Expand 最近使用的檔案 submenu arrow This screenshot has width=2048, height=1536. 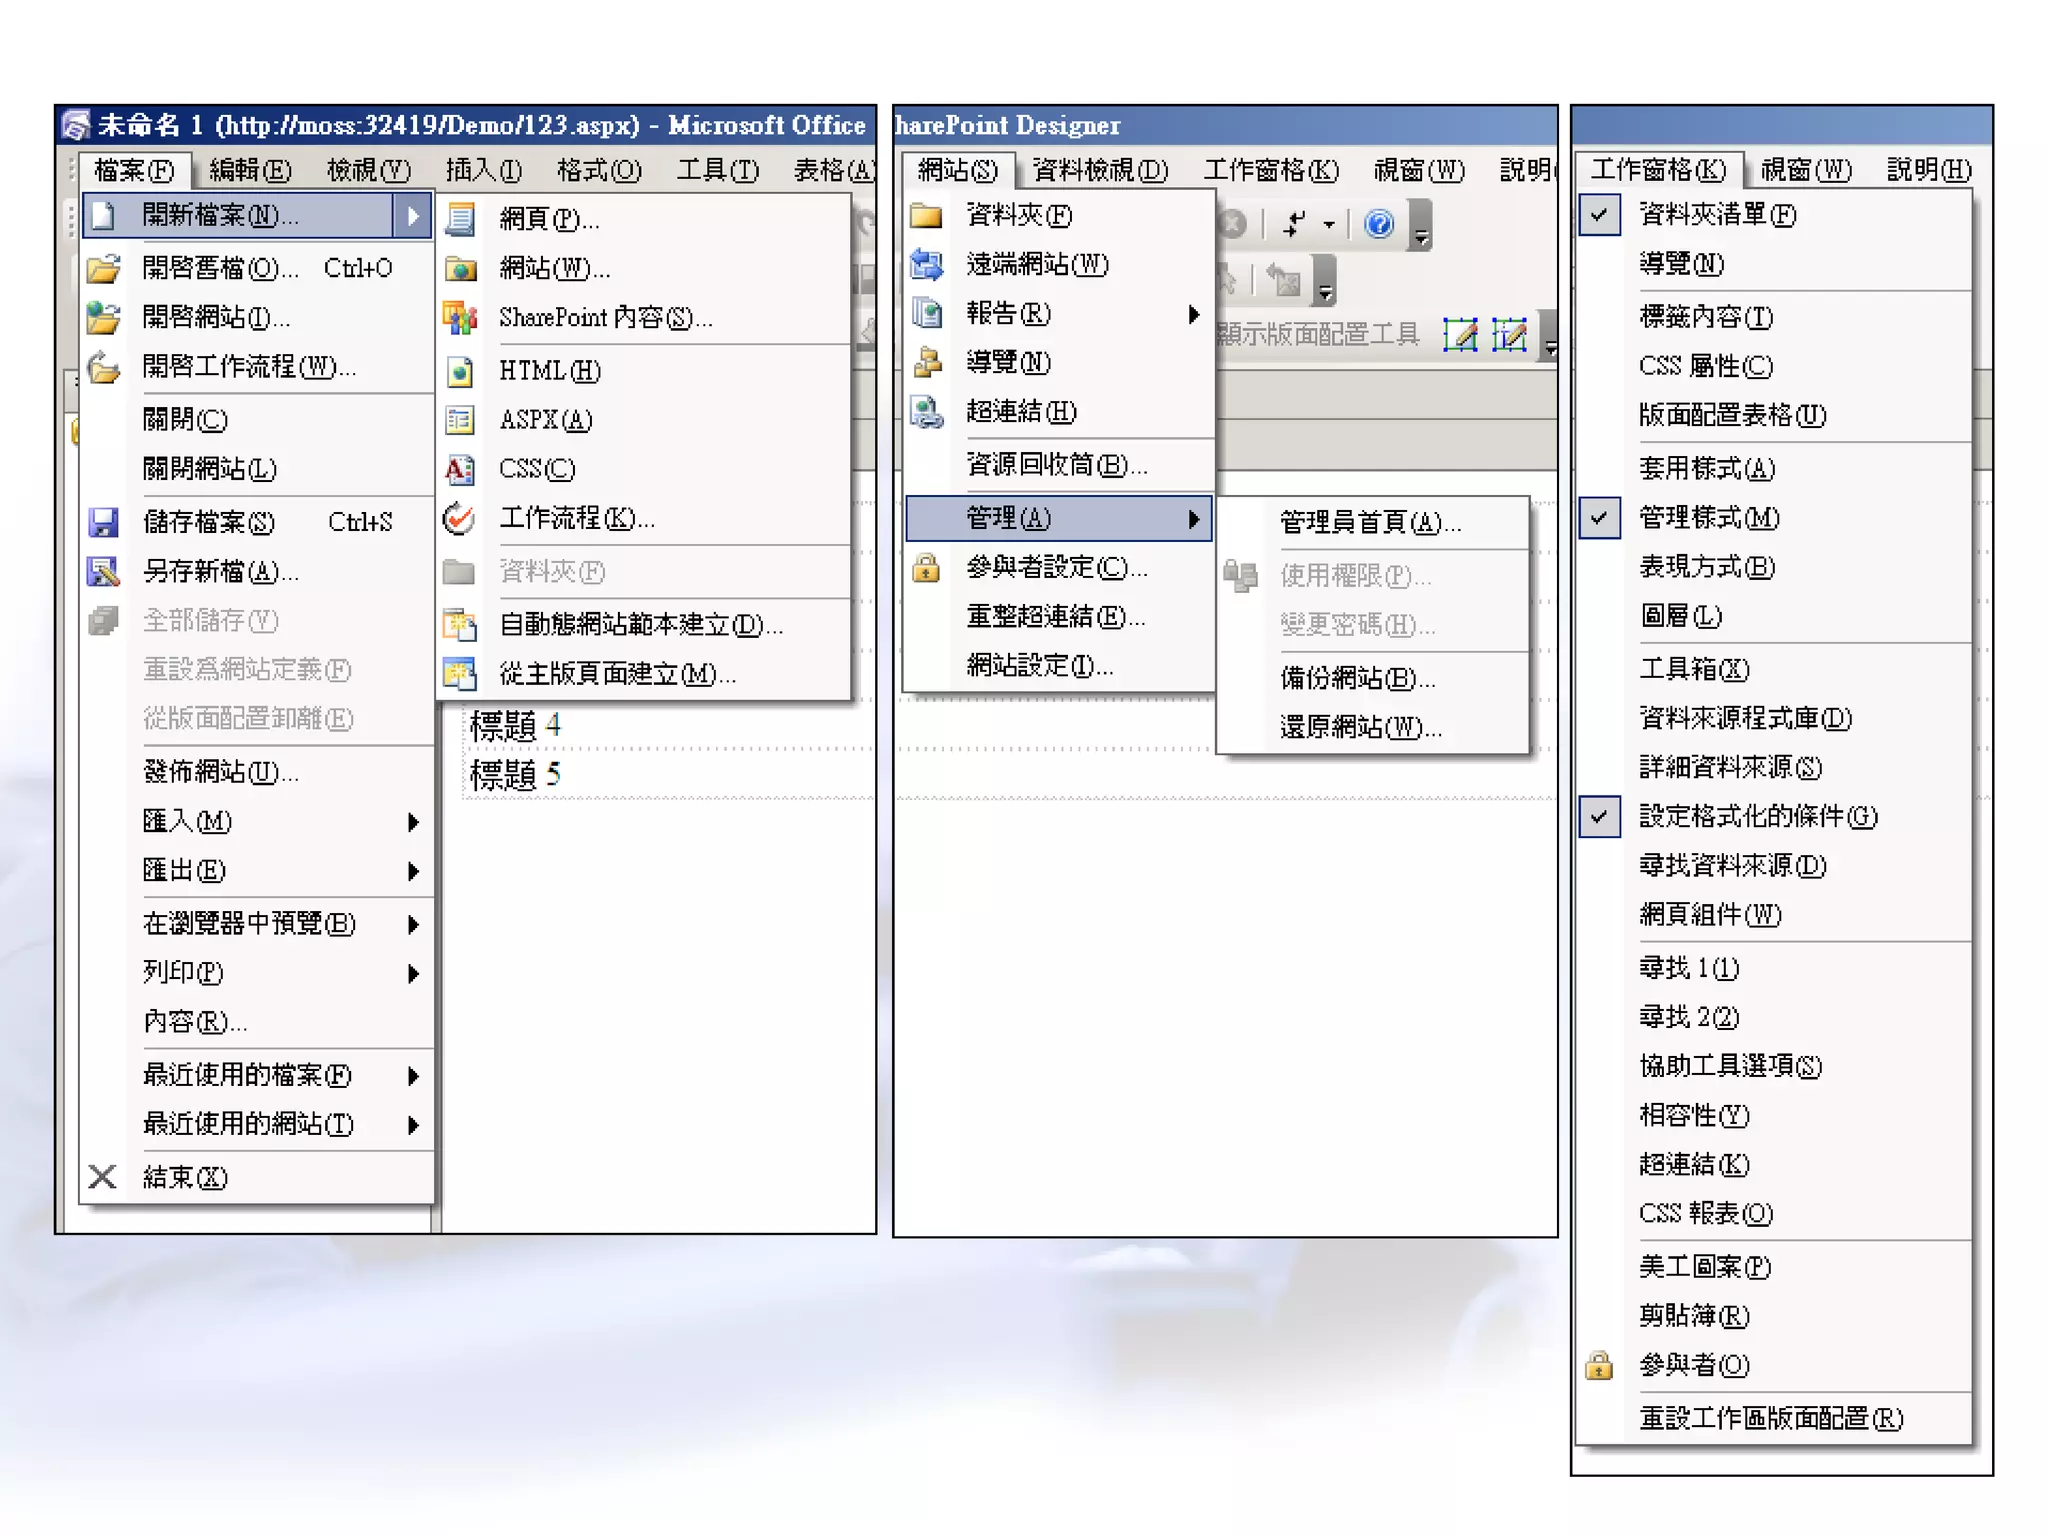coord(413,1076)
